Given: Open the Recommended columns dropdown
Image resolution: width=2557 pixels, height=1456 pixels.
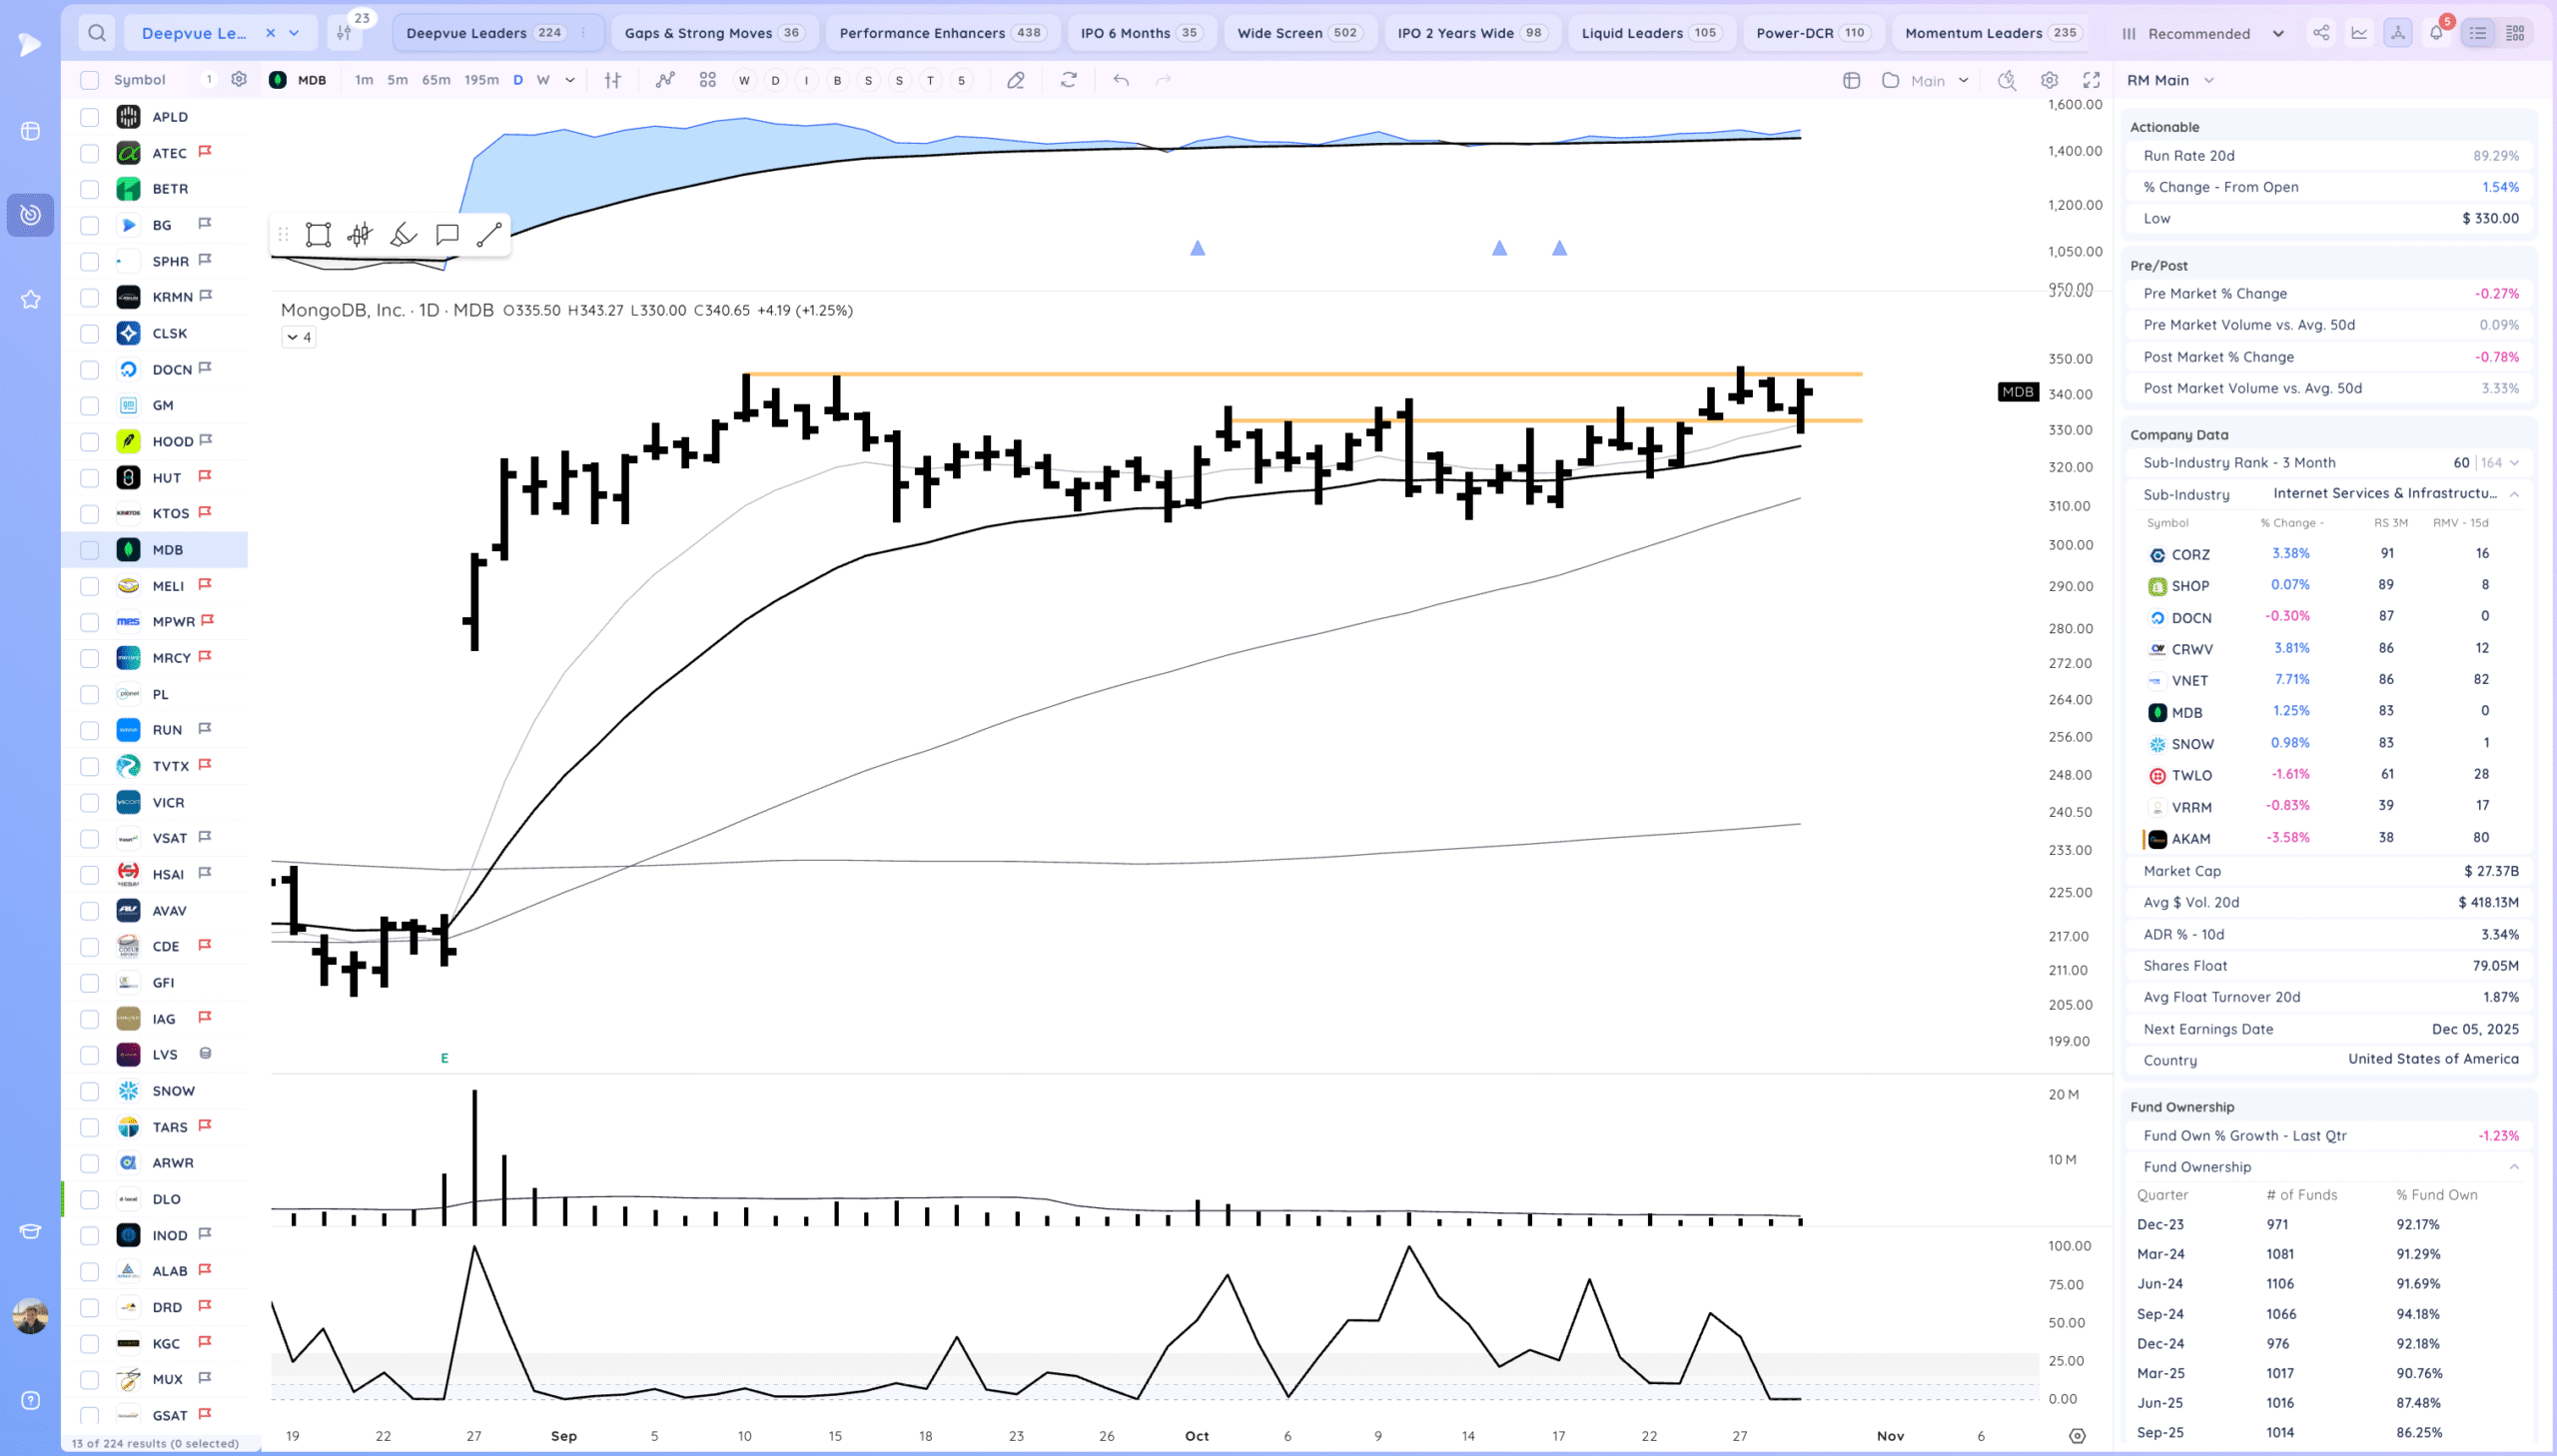Looking at the screenshot, I should coord(2202,33).
